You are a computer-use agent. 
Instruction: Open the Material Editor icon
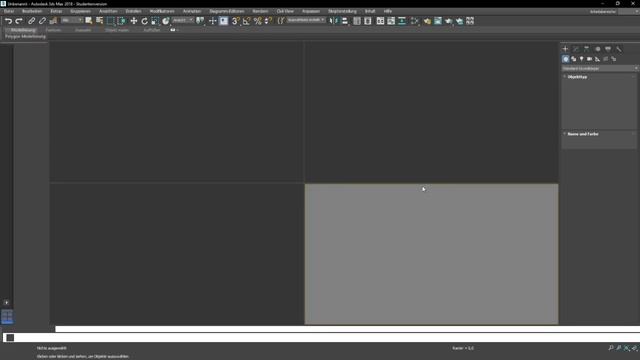(415, 21)
